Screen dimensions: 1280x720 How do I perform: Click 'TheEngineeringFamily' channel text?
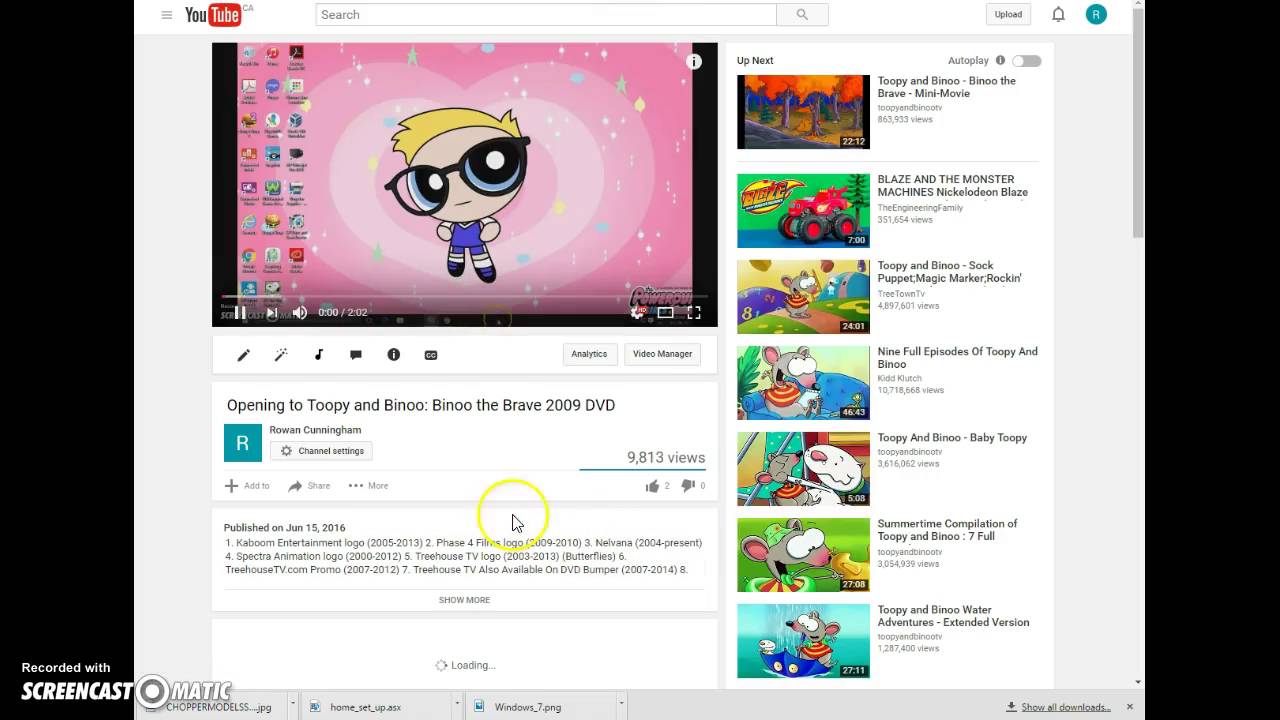(x=920, y=208)
